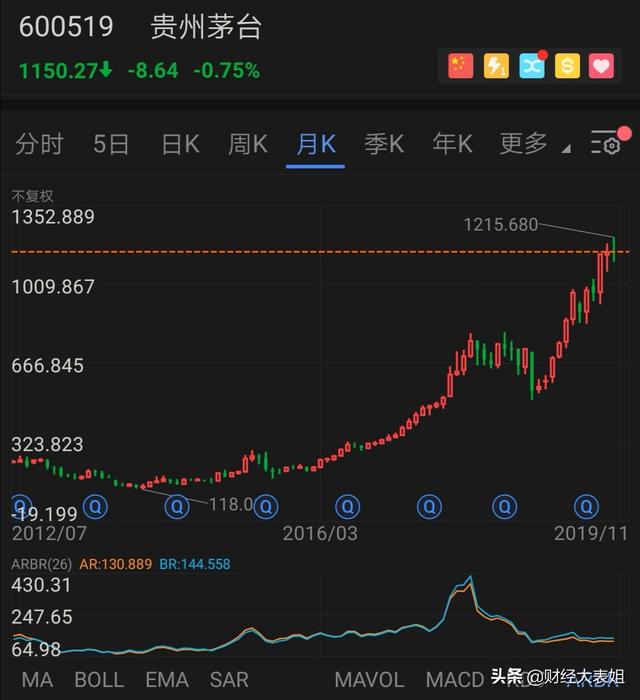Tap the yellow dollar sign icon
This screenshot has width=640, height=700.
[567, 66]
